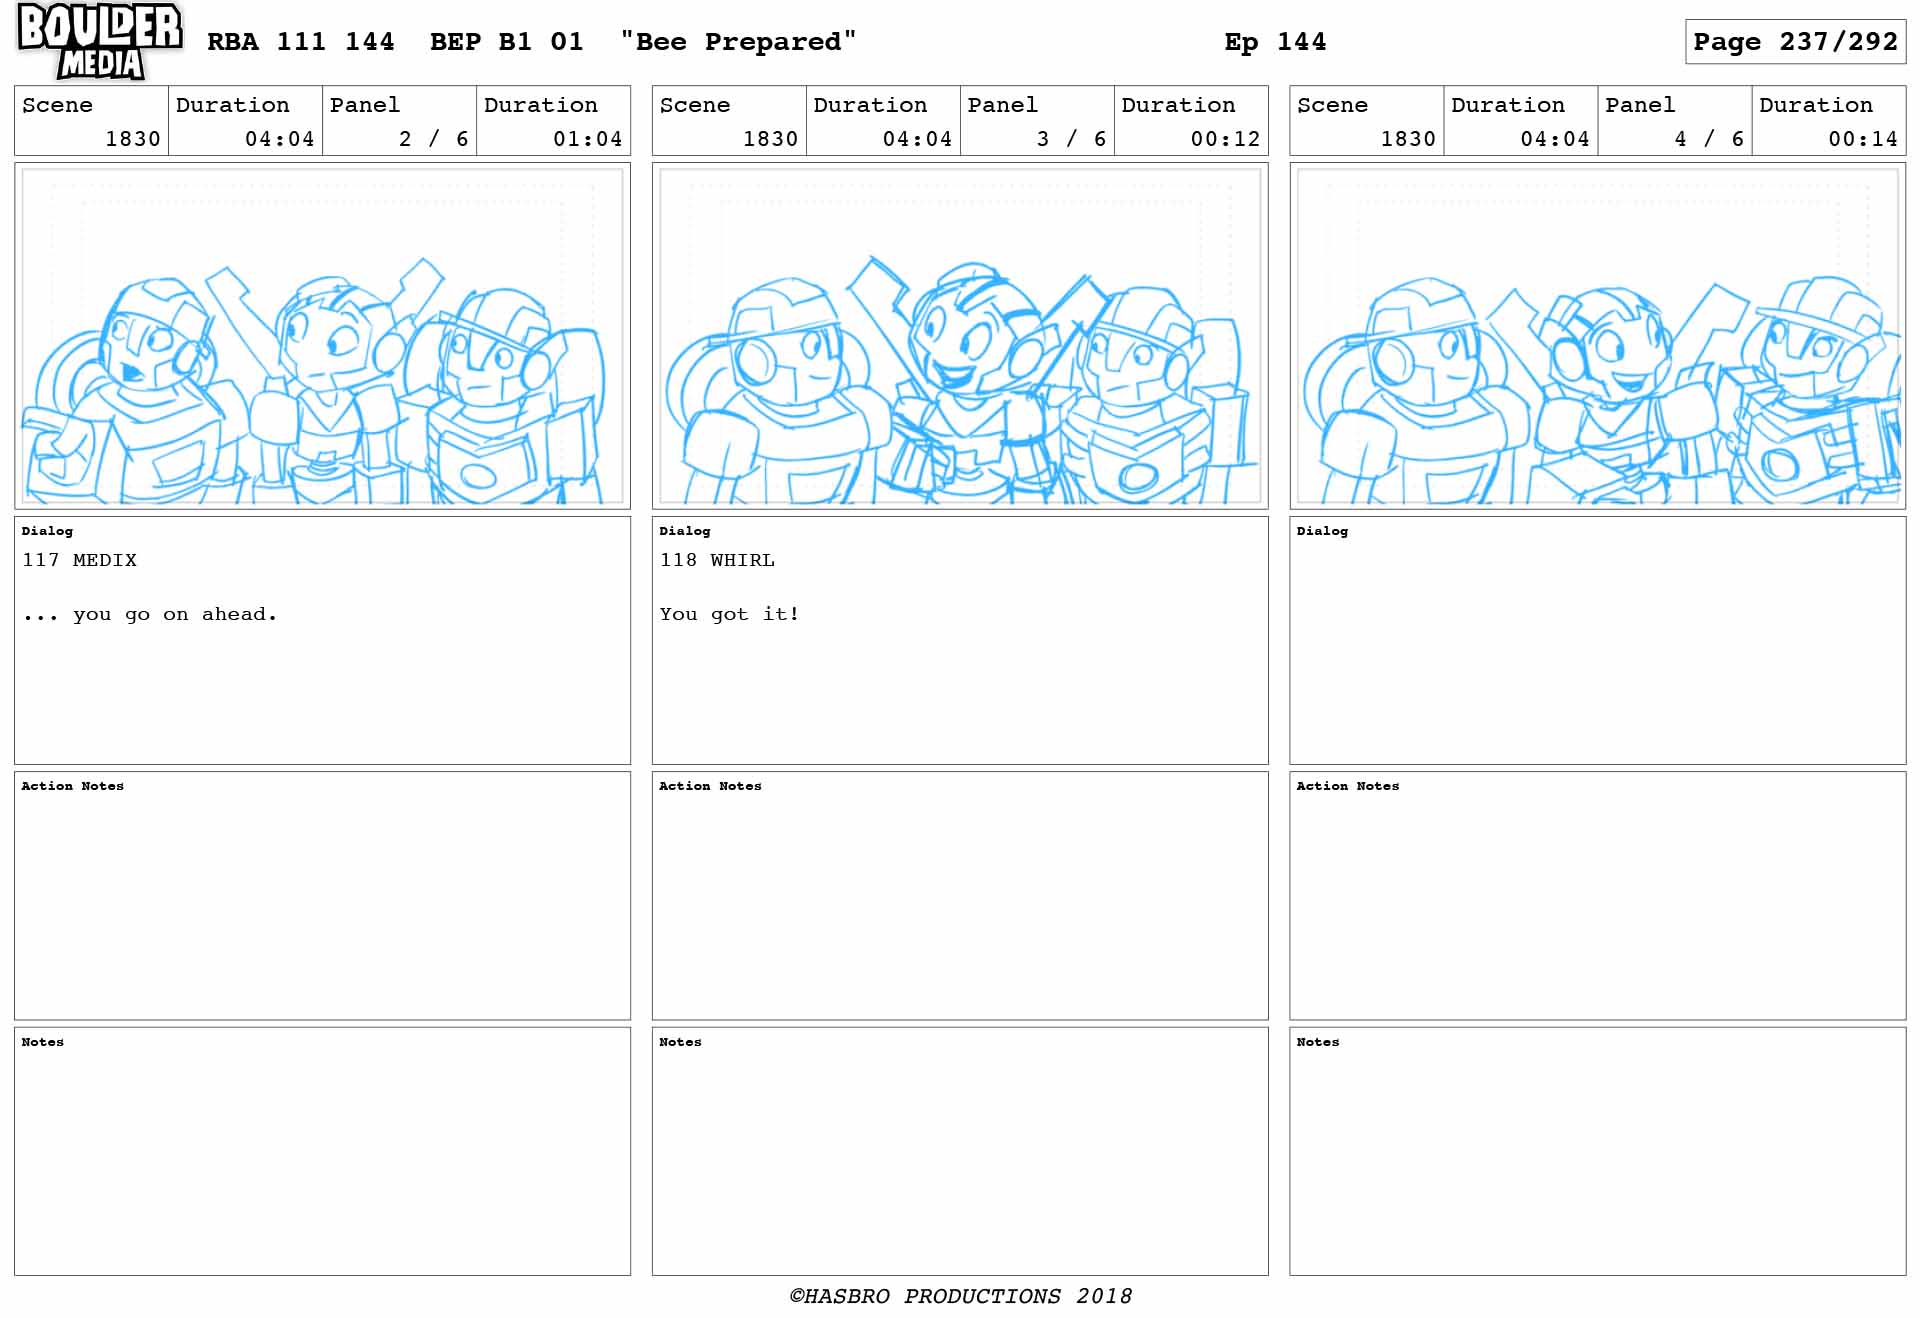
Task: Click the Notes box under panel 4
Action: 1597,1151
